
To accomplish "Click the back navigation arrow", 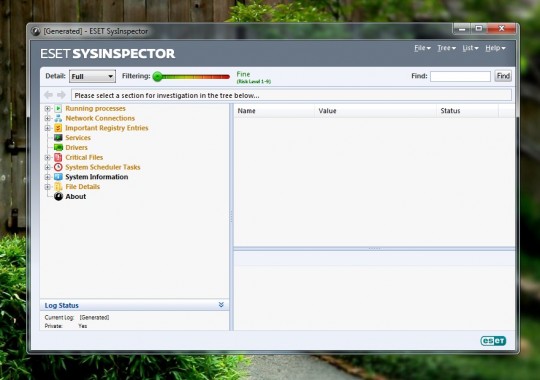I will click(x=49, y=95).
